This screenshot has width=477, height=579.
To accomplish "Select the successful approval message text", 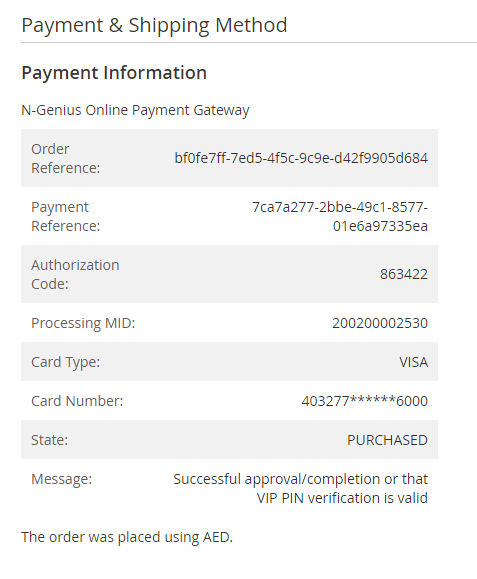I will (301, 489).
